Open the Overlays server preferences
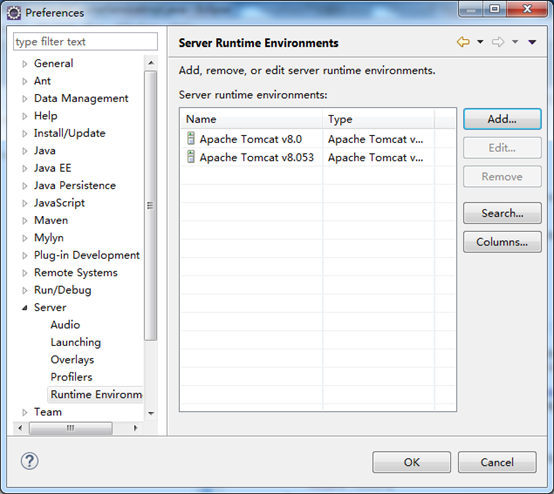This screenshot has height=494, width=554. pyautogui.click(x=72, y=359)
